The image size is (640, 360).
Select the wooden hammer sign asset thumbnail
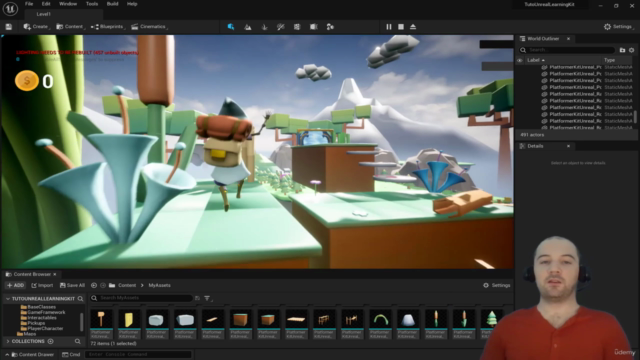(101, 324)
